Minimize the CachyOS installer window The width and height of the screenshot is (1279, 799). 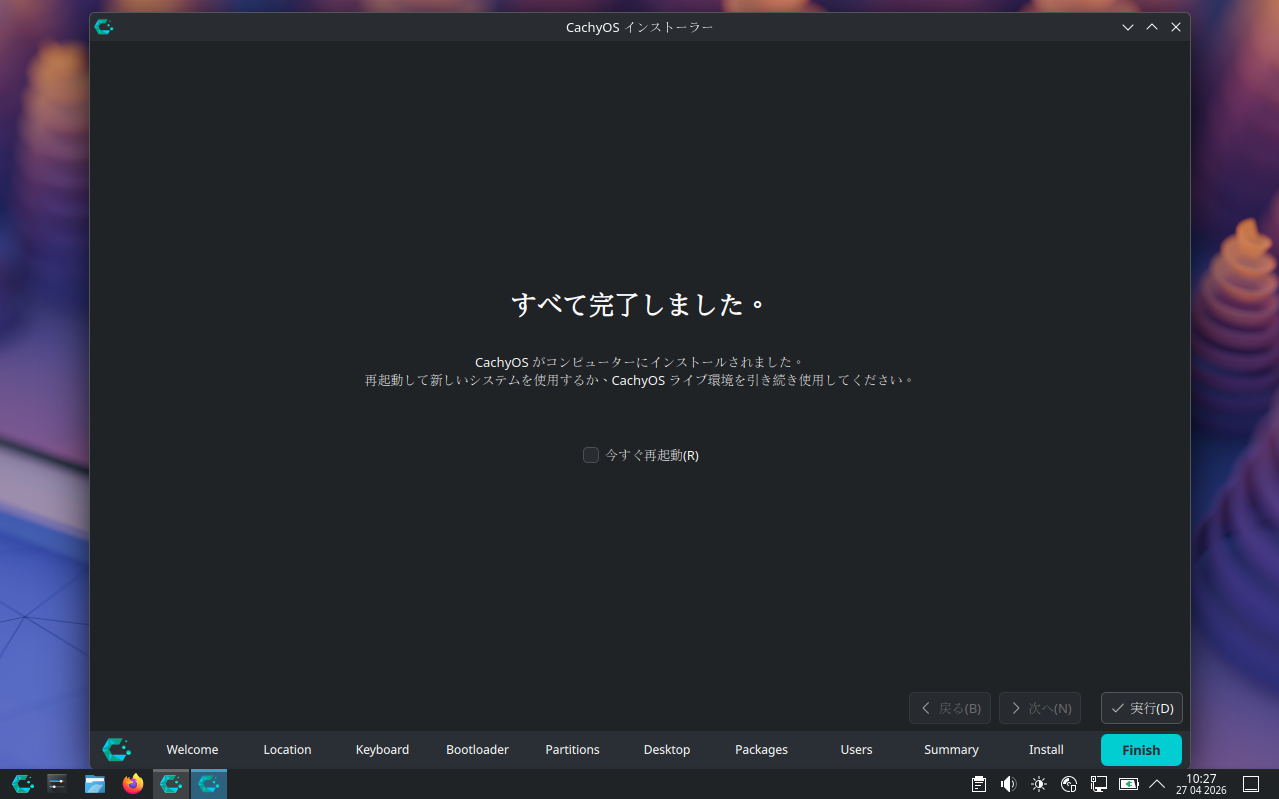point(1128,27)
